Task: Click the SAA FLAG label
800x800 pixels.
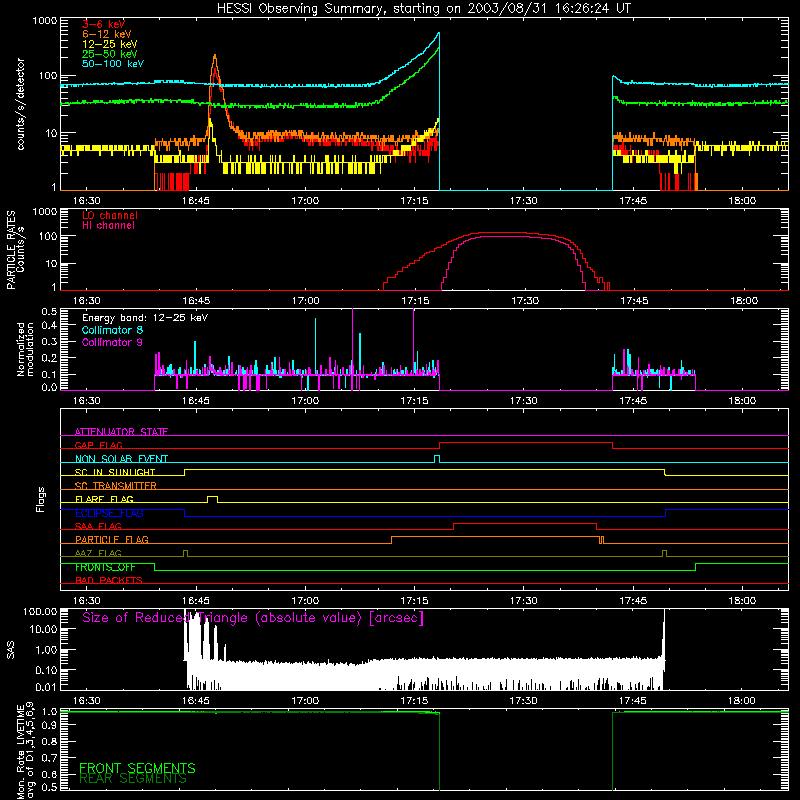Action: 98,526
